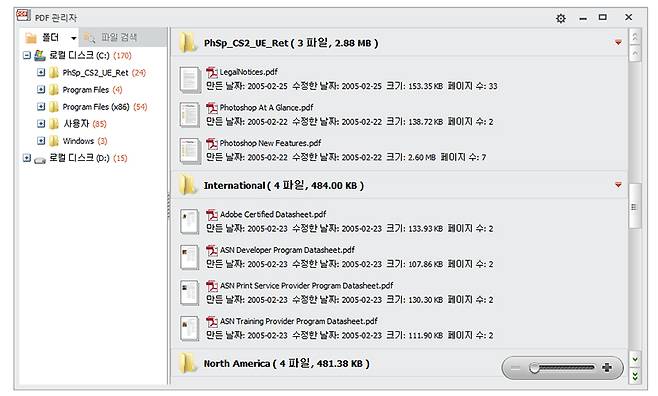Screen dimensions: 658x396
Task: Click the PhSp_CS2_UE_Ret group header title
Action: [291, 43]
